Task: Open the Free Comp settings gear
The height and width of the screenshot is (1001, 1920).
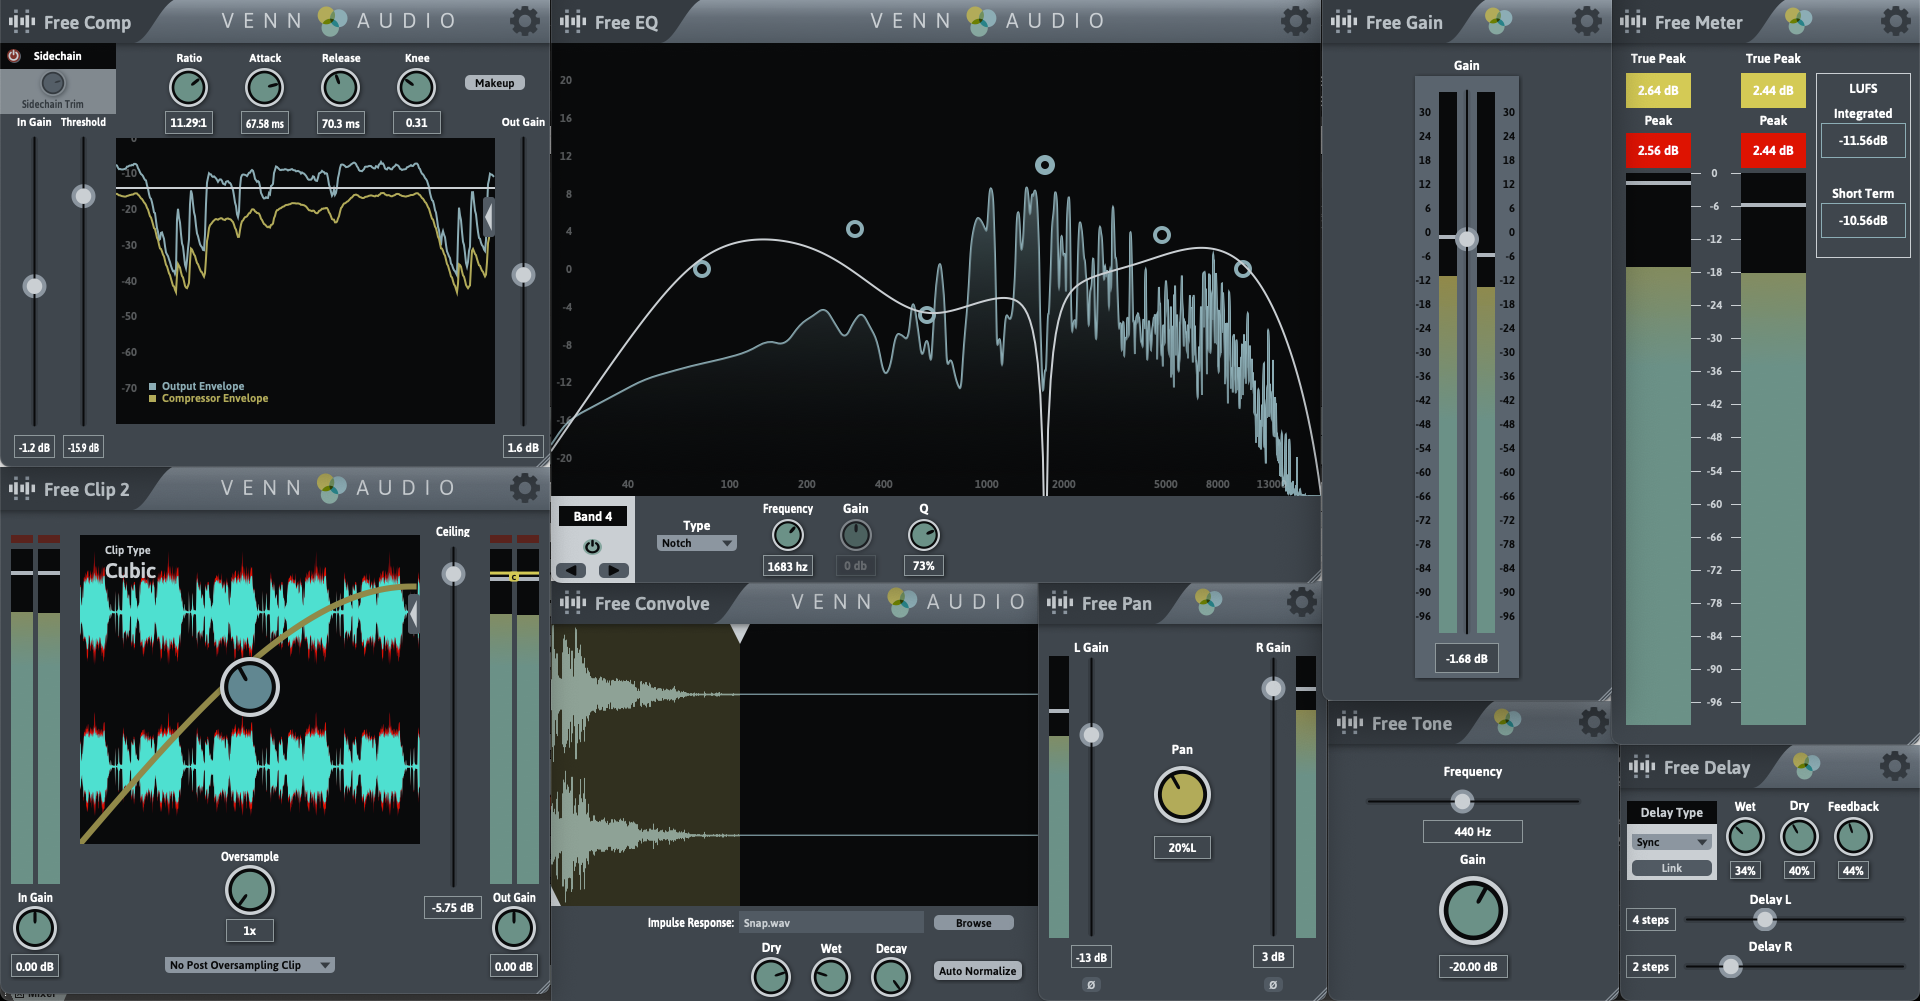Action: (524, 20)
